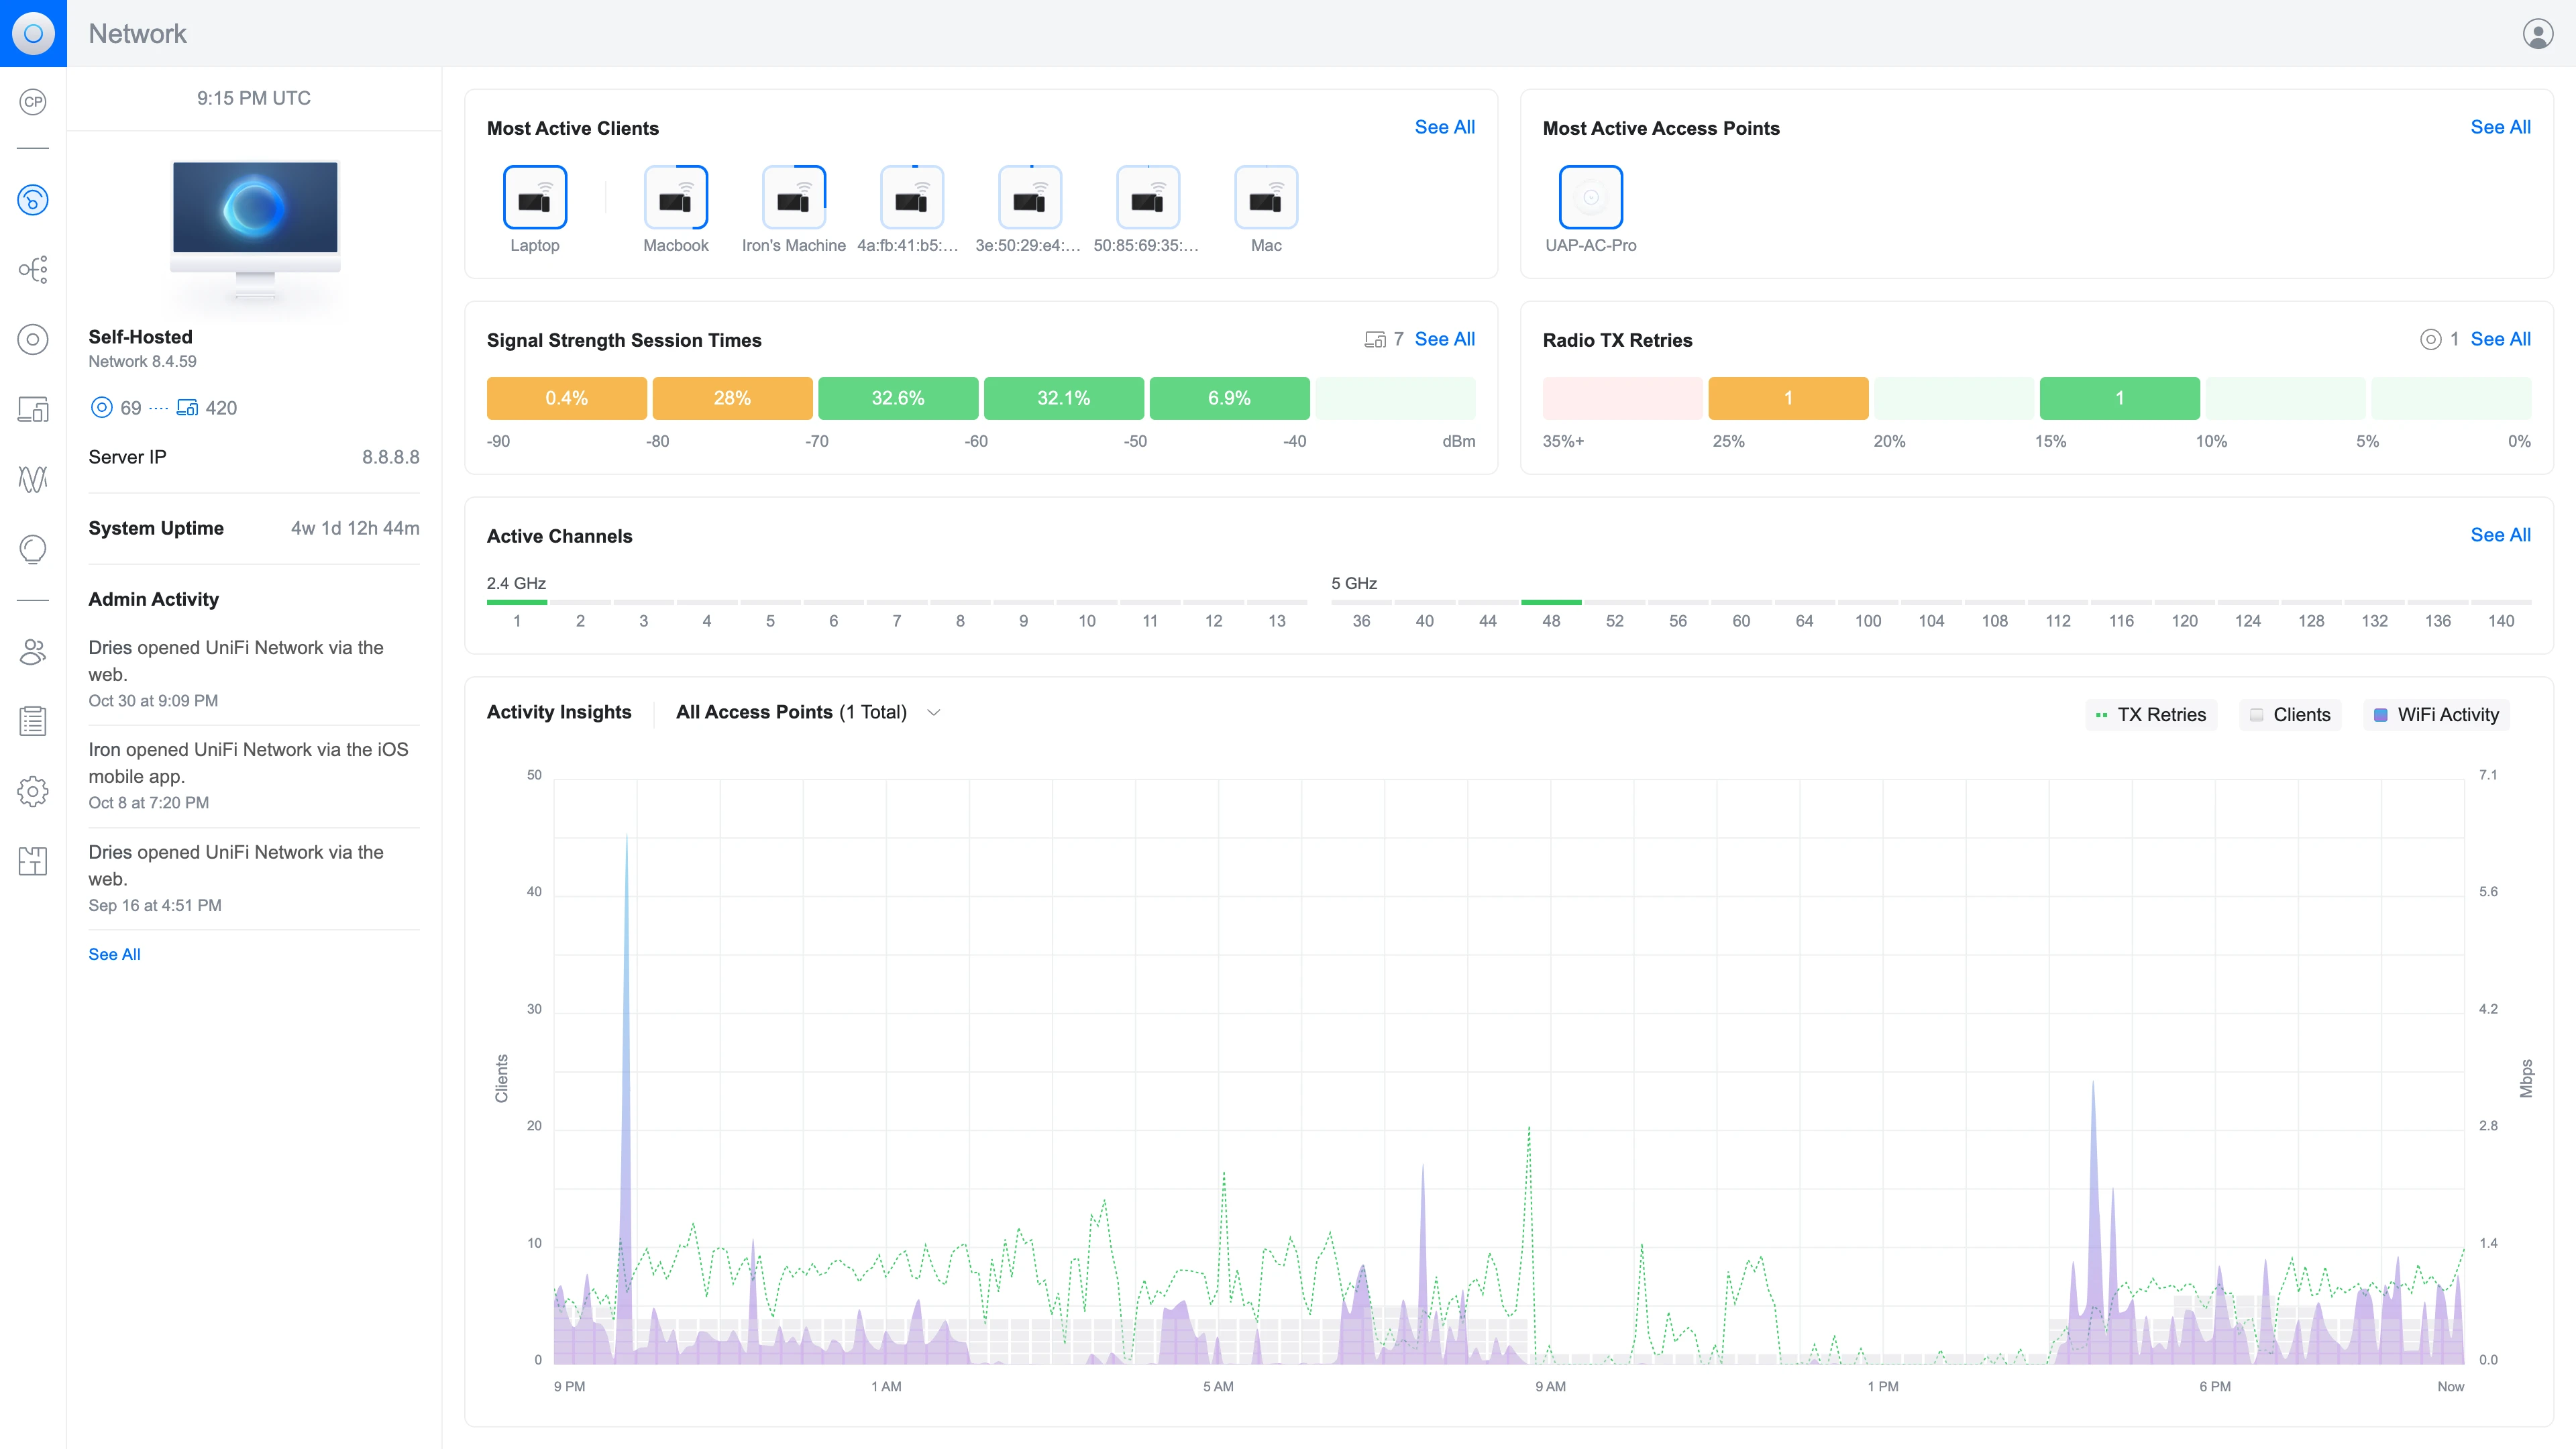Click the user account avatar icon
2576x1449 pixels.
[x=2537, y=33]
